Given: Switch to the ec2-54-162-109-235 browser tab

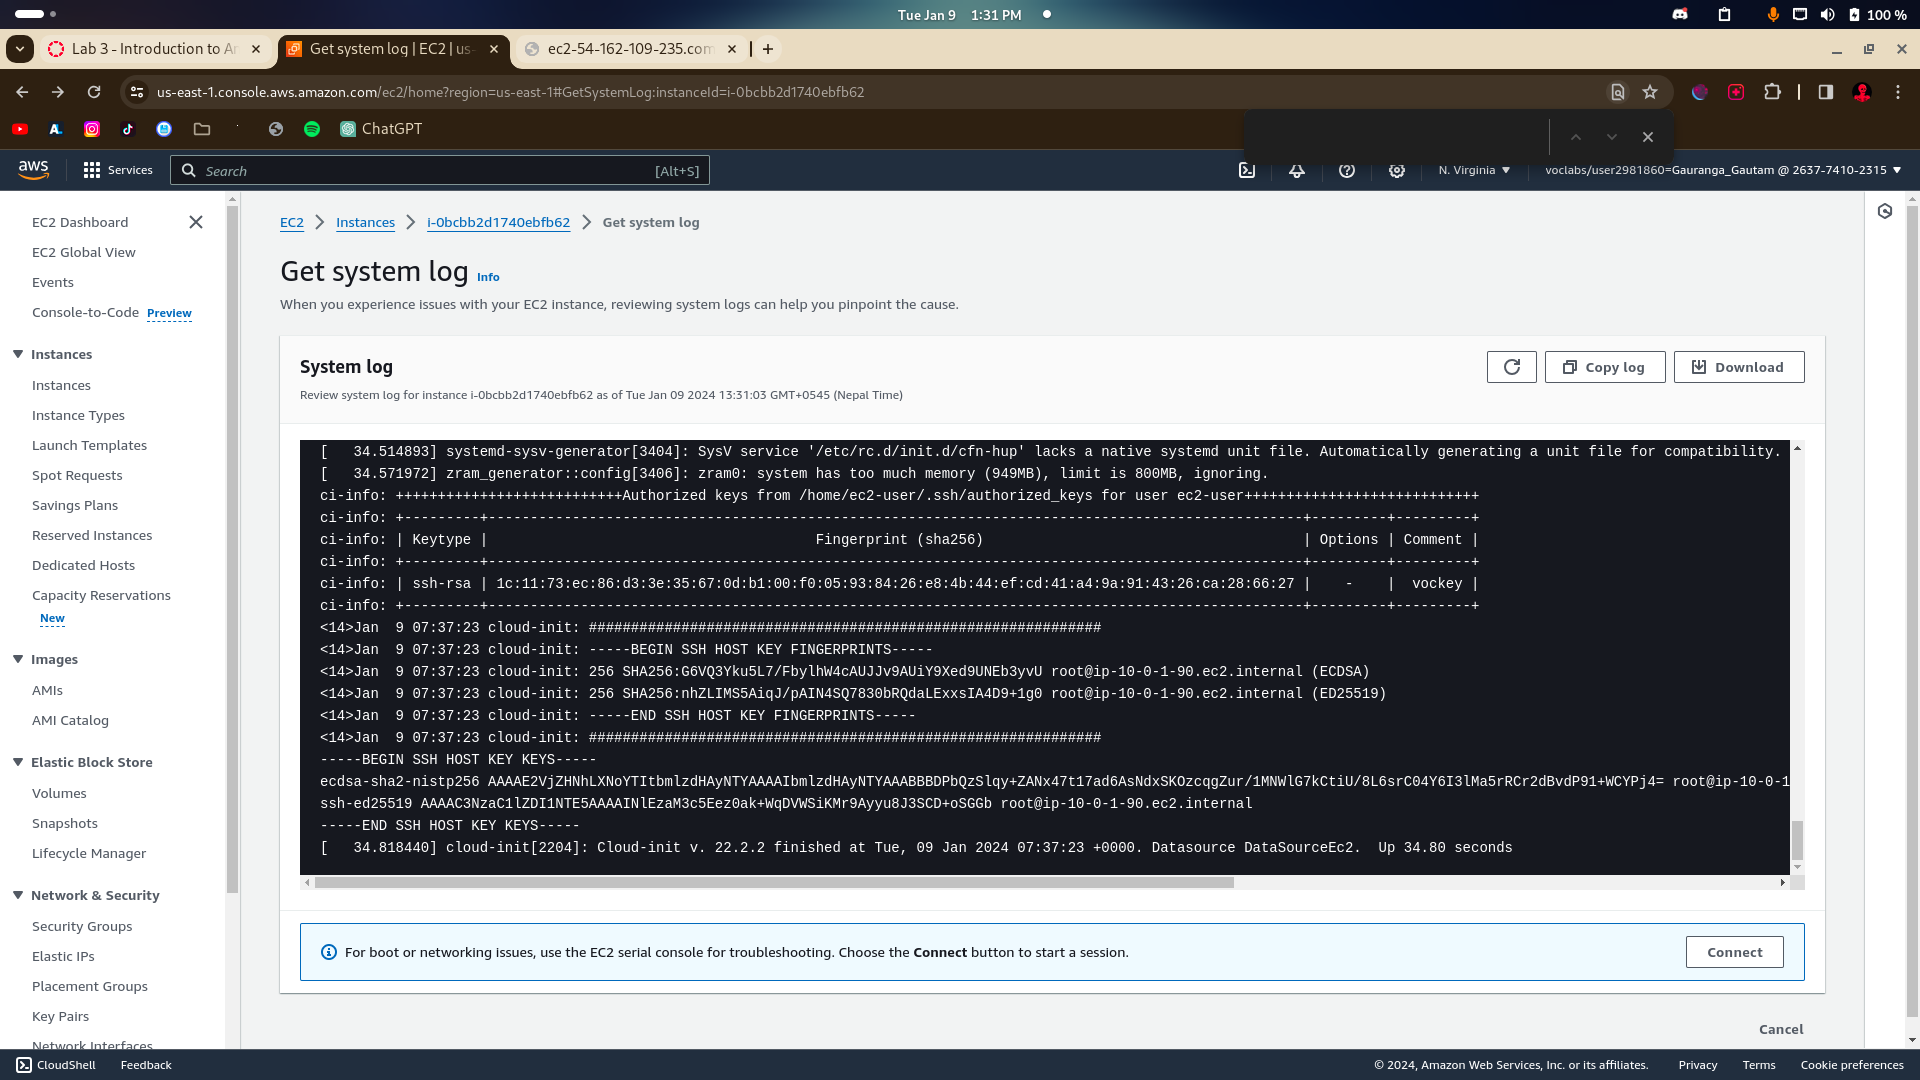Looking at the screenshot, I should click(628, 49).
